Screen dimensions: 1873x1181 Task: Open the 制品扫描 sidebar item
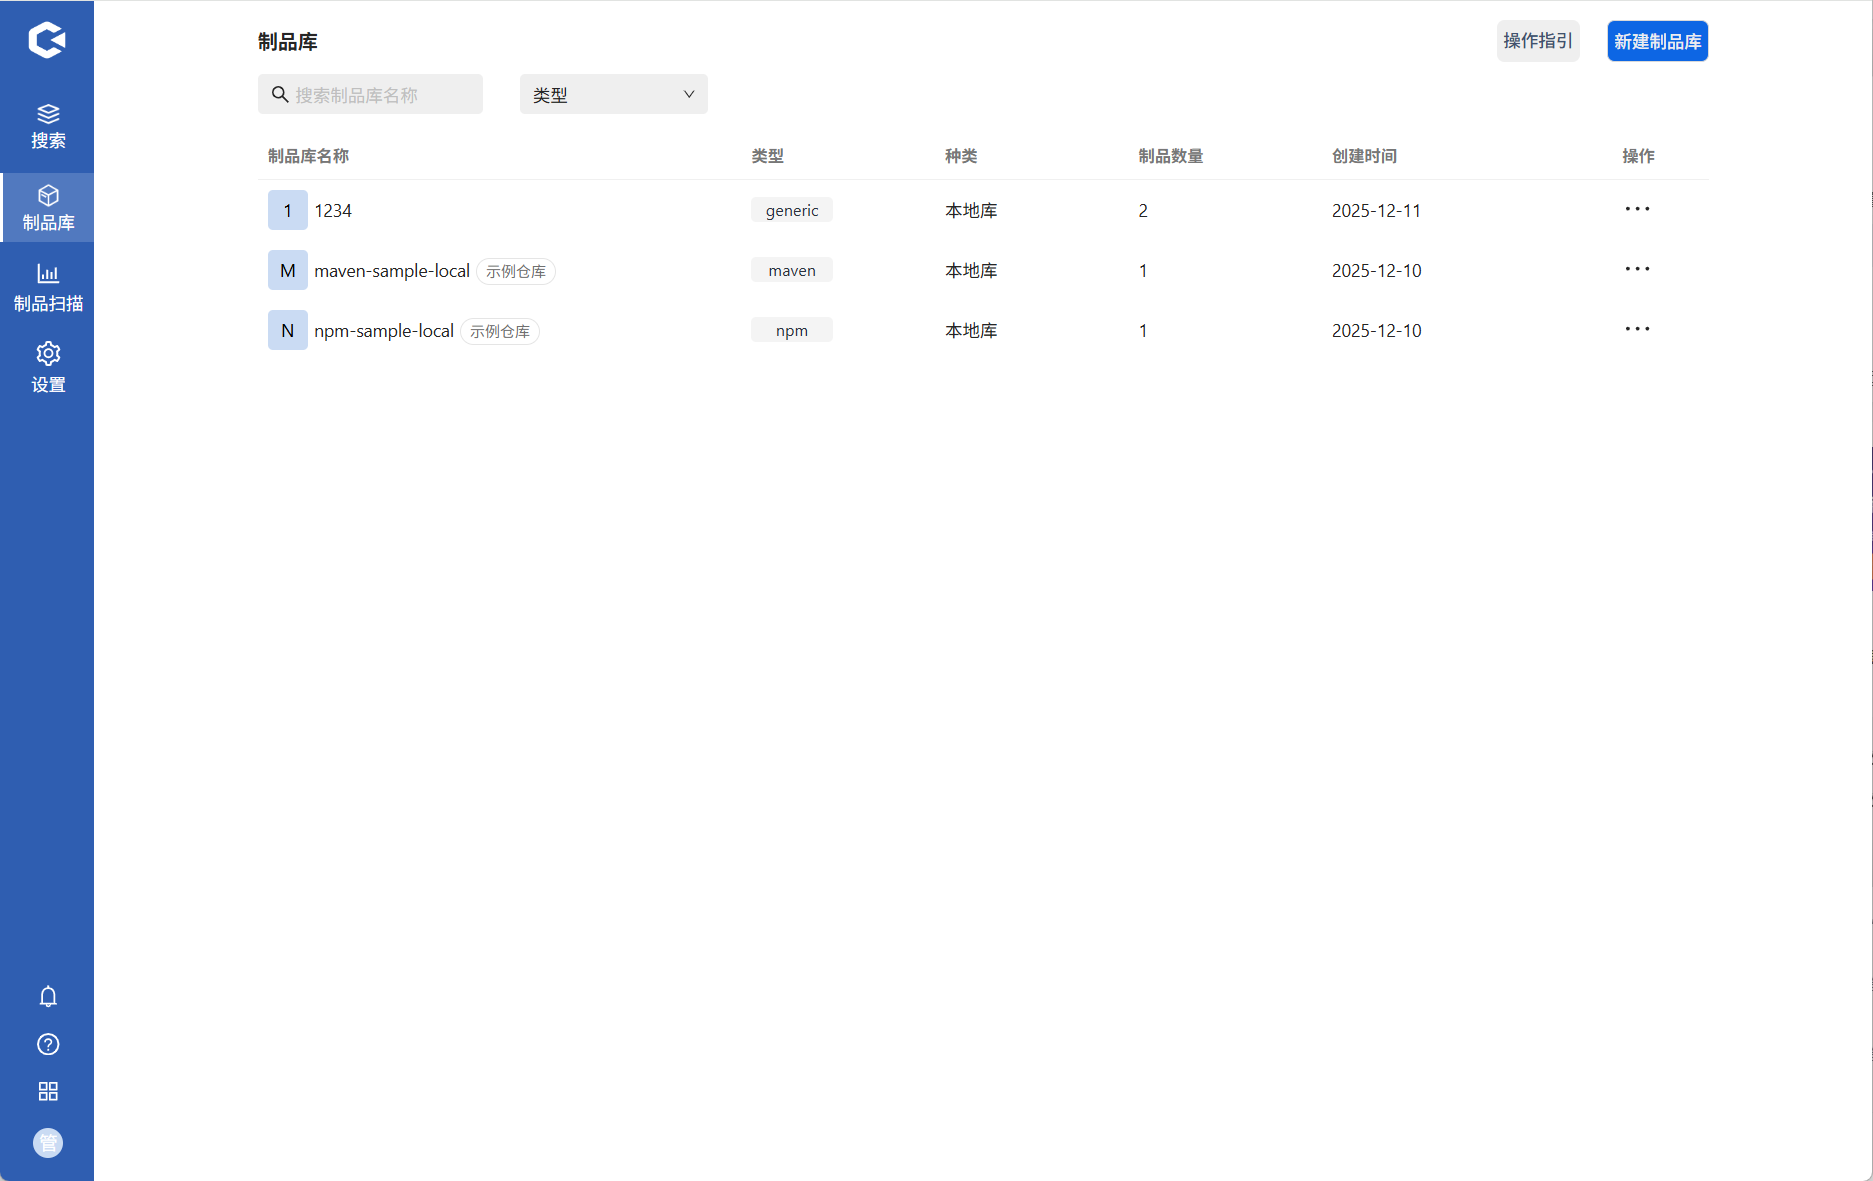(x=48, y=289)
